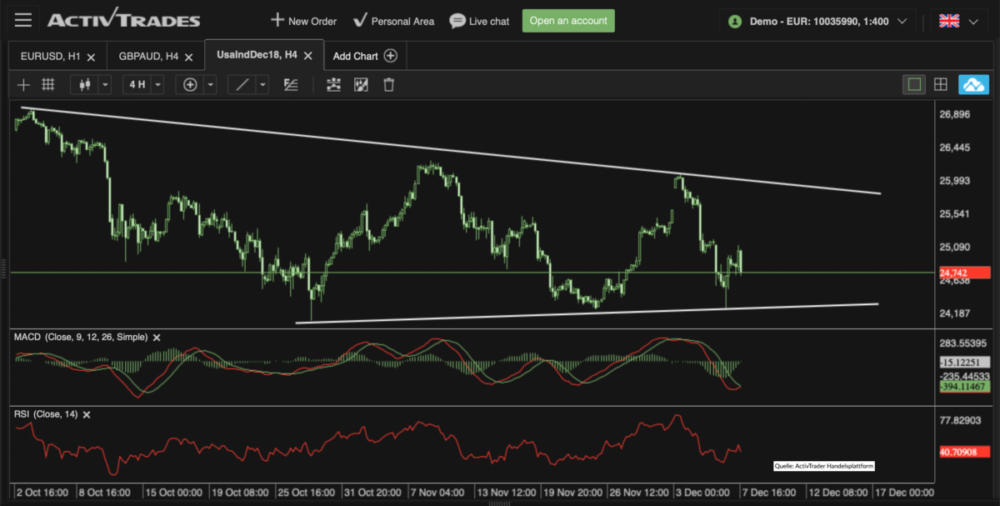
Task: Expand the indicator dropdown arrow
Action: (x=210, y=85)
